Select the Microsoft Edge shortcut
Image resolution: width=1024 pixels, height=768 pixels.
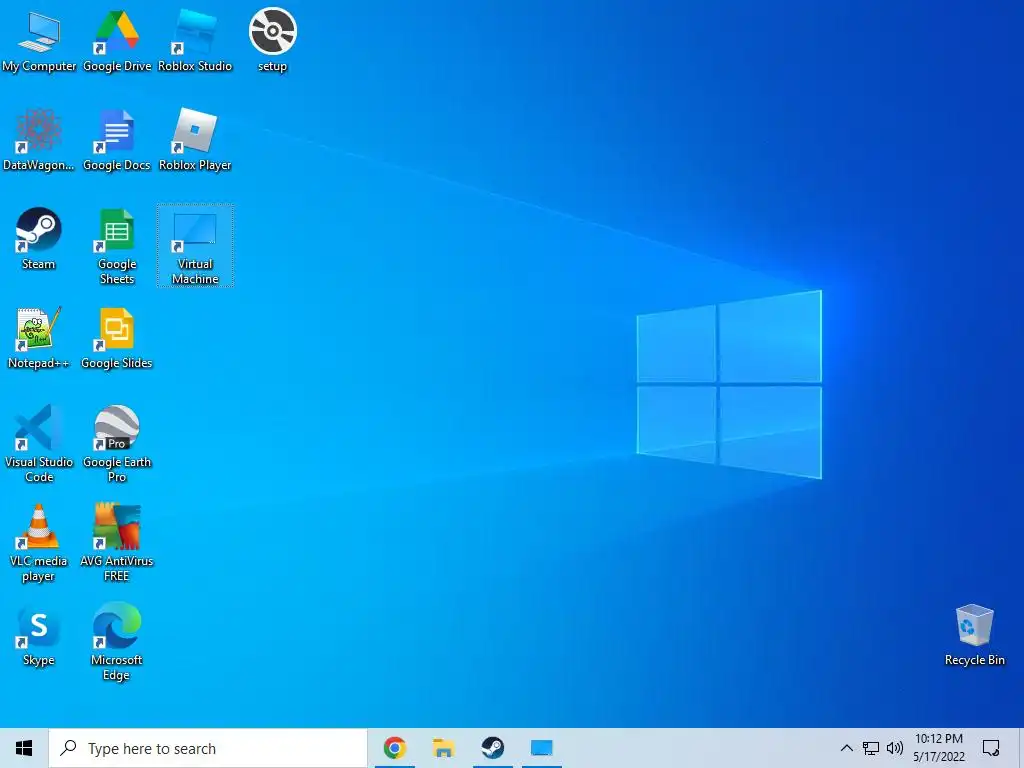point(117,642)
